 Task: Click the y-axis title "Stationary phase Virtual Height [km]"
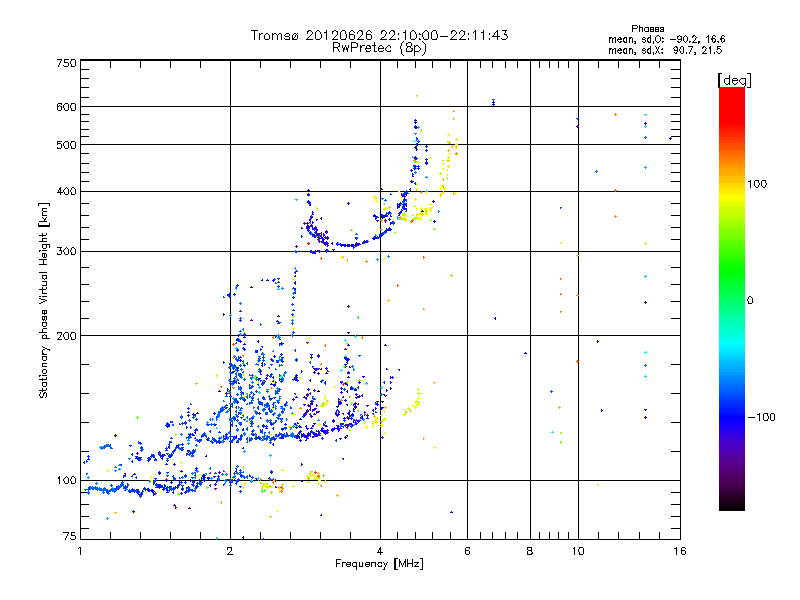(x=44, y=301)
